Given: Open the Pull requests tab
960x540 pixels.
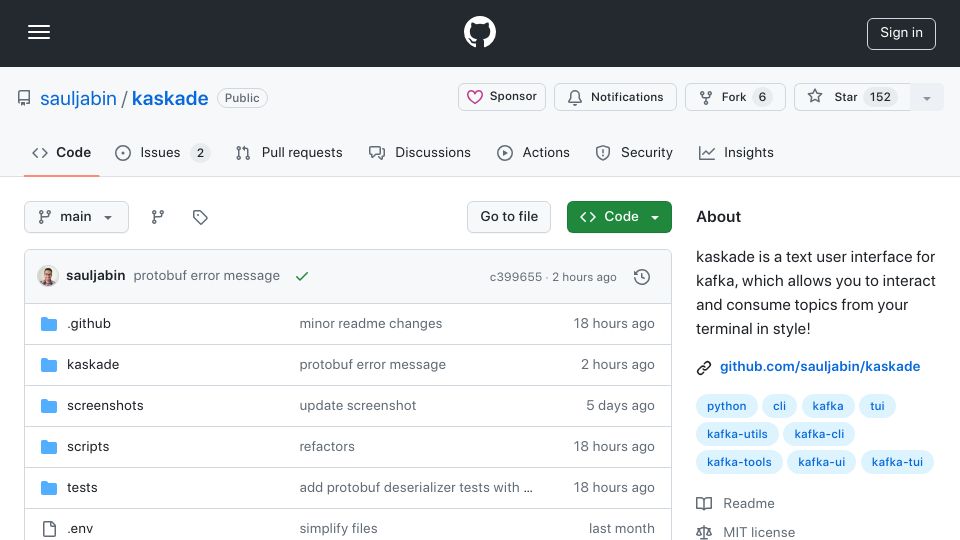Looking at the screenshot, I should [x=289, y=152].
